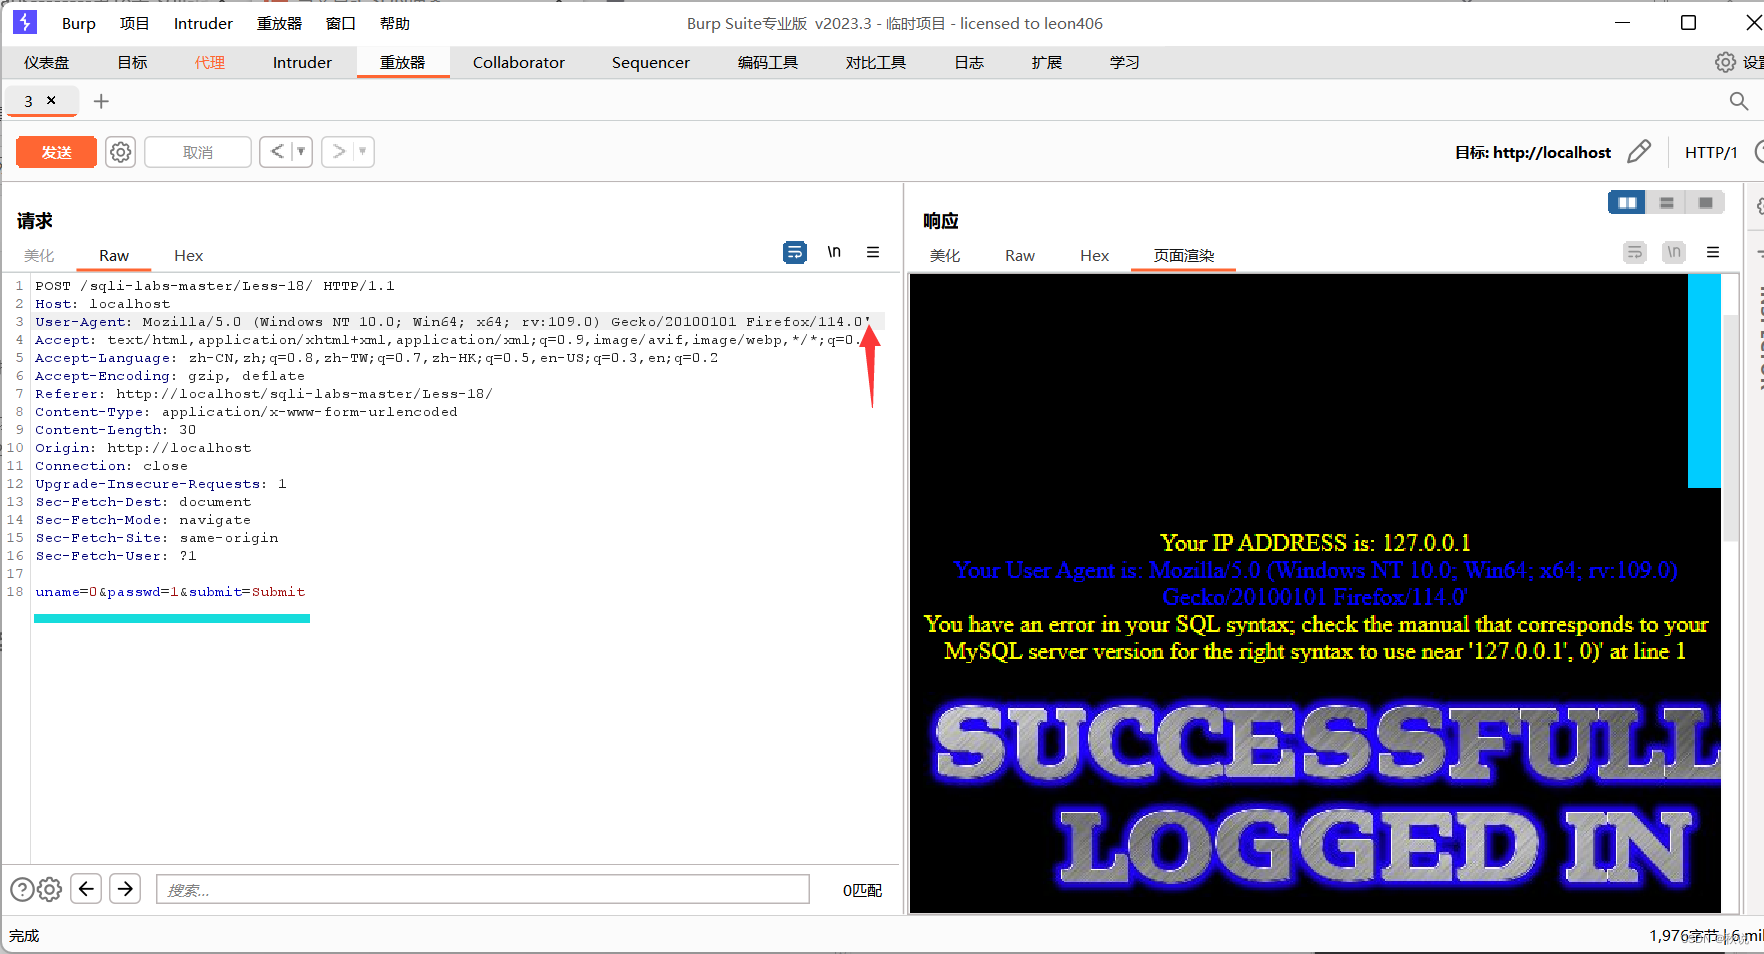Screen dimensions: 1764x954
Task: Select the side-by-side layout view
Action: 1627,203
